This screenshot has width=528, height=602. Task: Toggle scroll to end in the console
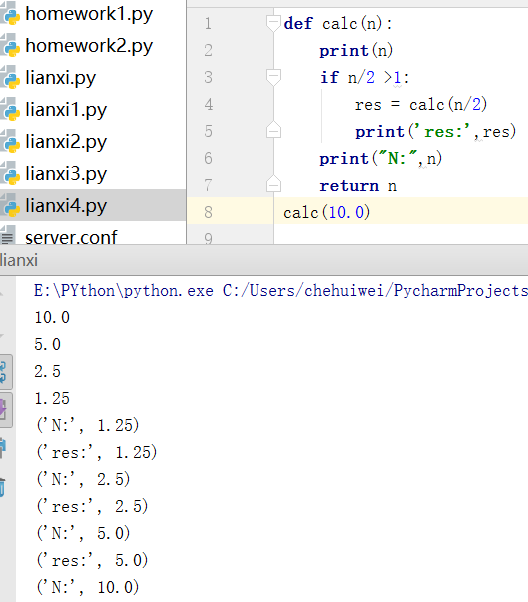tap(5, 410)
